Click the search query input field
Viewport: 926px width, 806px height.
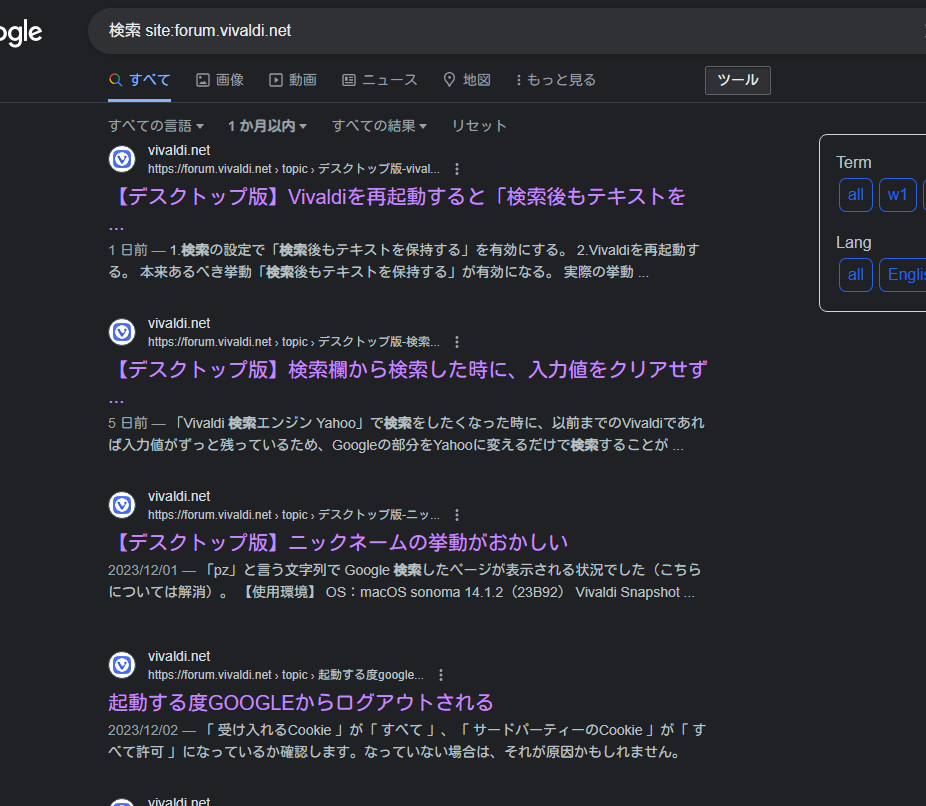point(507,31)
